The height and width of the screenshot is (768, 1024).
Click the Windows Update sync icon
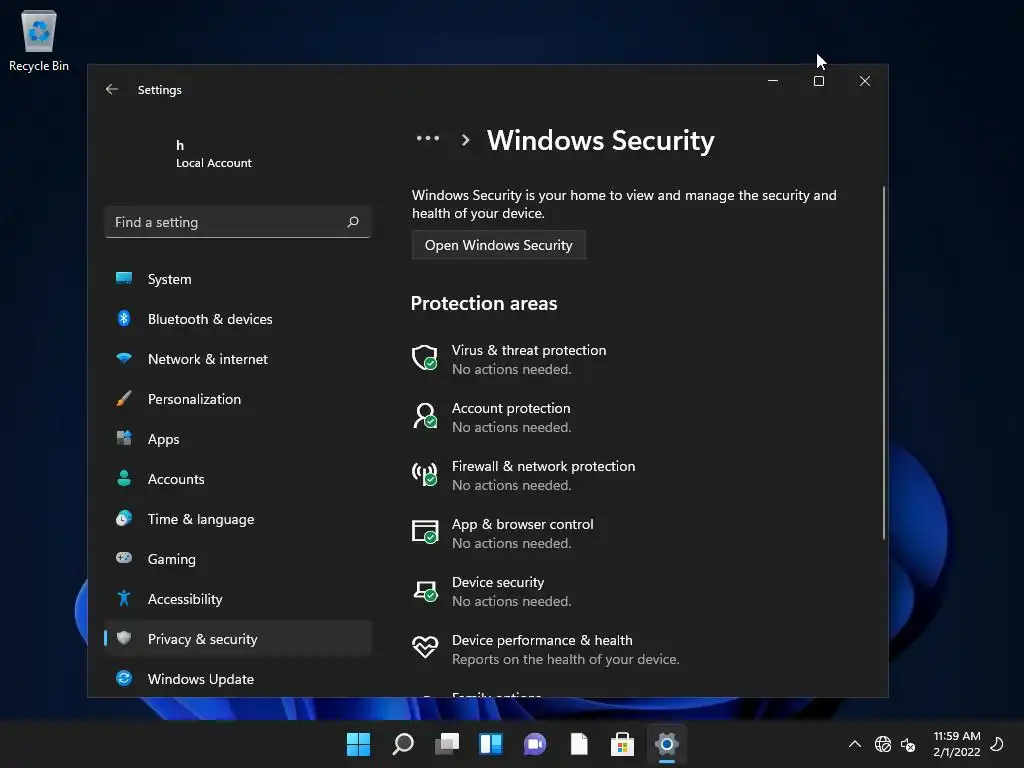pos(123,678)
